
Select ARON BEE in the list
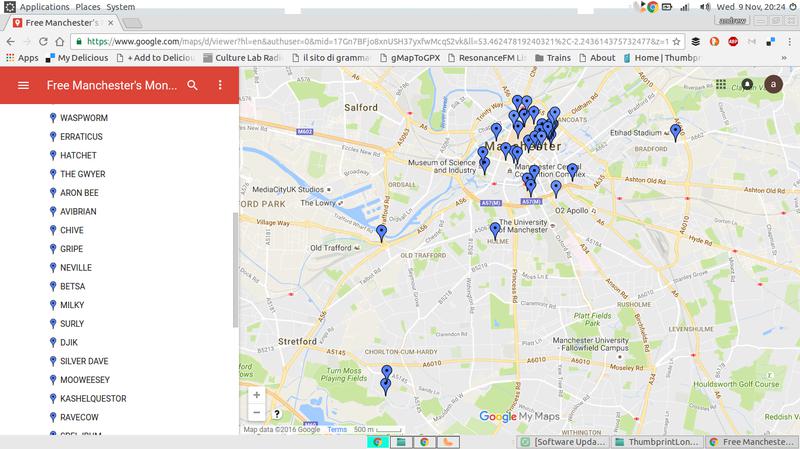79,193
